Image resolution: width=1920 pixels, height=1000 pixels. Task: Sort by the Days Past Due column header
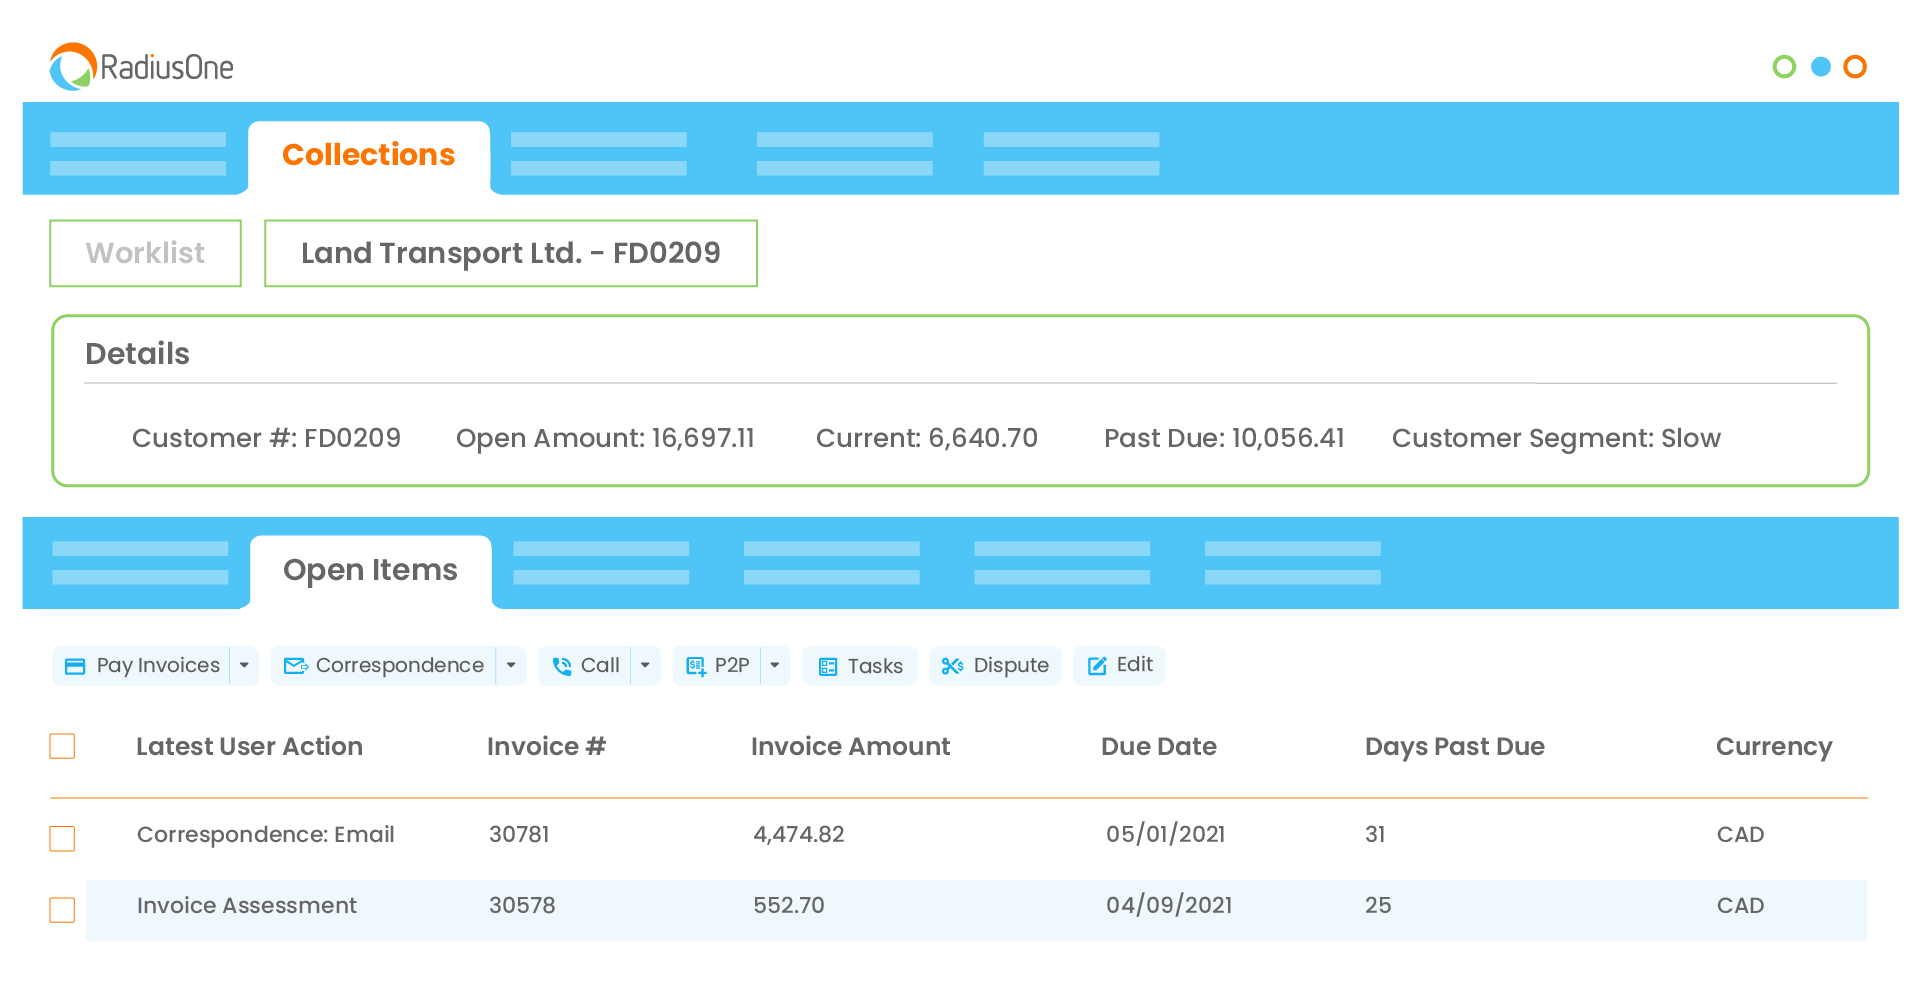(1454, 746)
